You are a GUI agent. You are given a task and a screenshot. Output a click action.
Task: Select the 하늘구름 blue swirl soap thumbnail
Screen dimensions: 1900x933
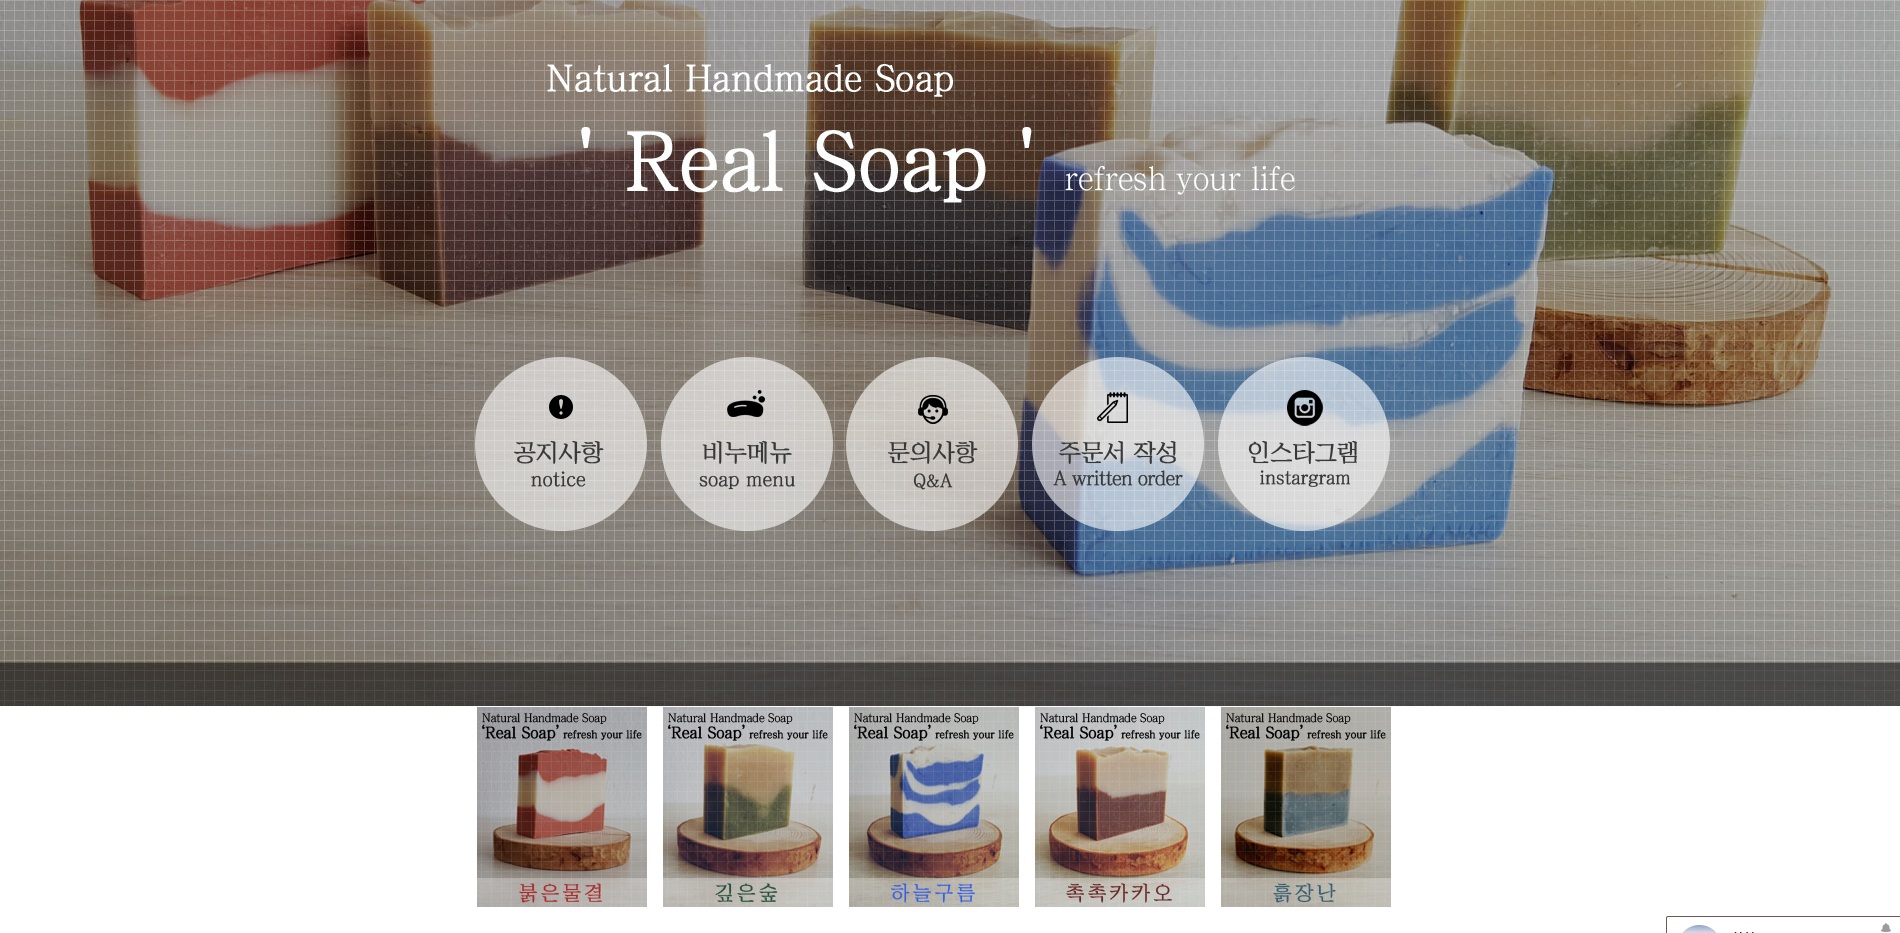pyautogui.click(x=934, y=807)
